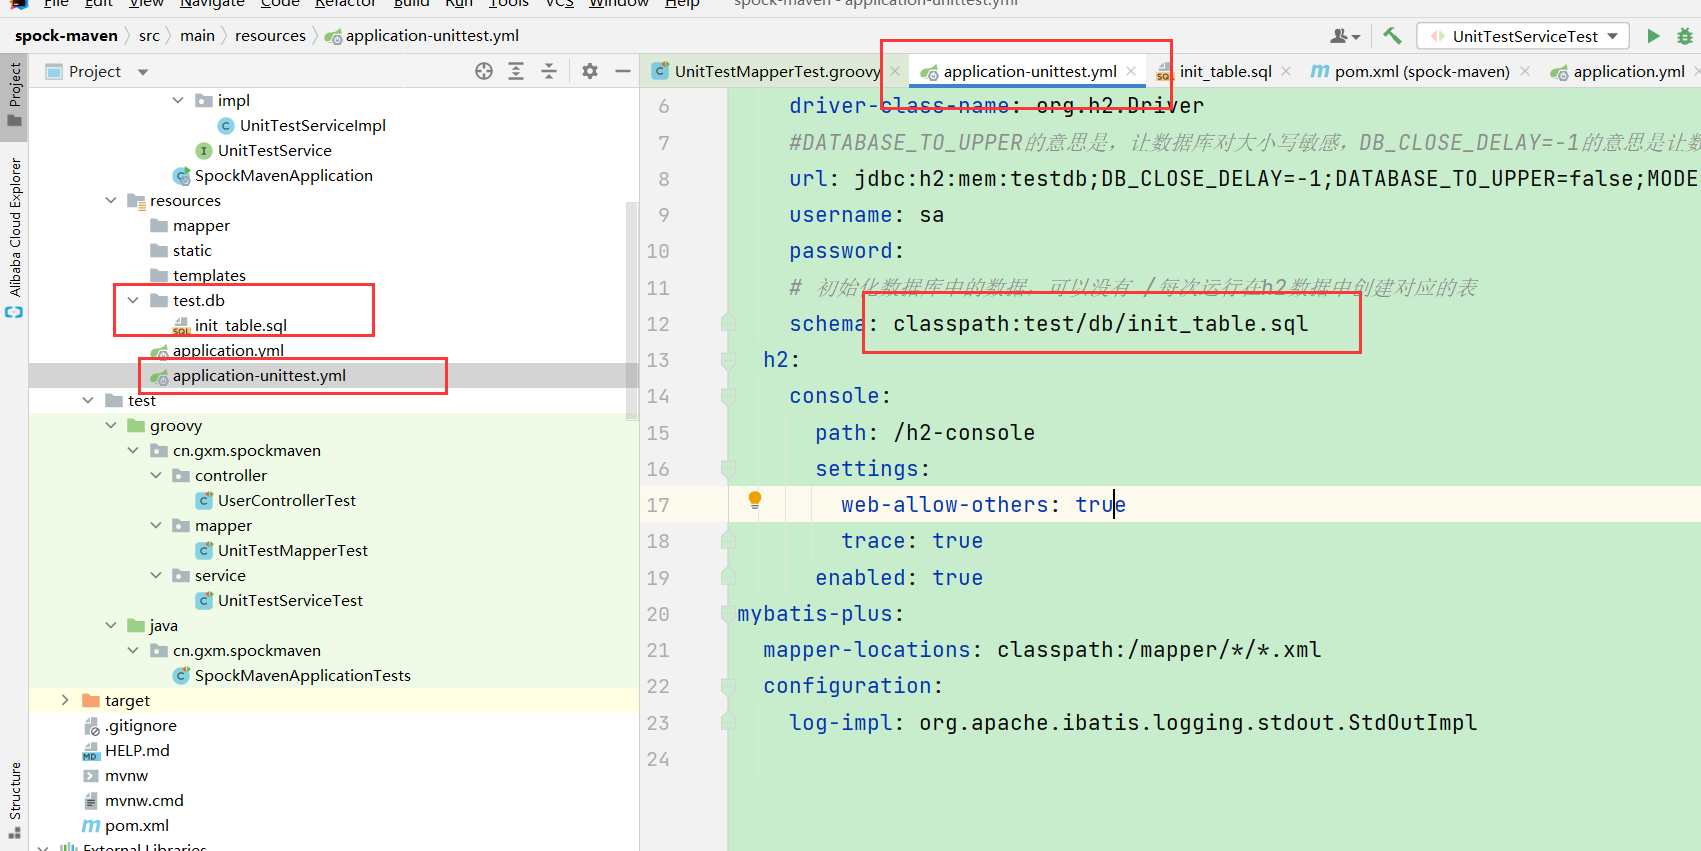Click the Build project hammer icon
The height and width of the screenshot is (851, 1701).
click(x=1392, y=36)
